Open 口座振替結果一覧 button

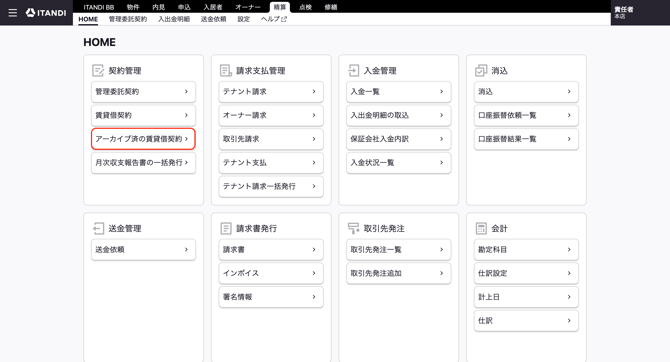[x=526, y=139]
